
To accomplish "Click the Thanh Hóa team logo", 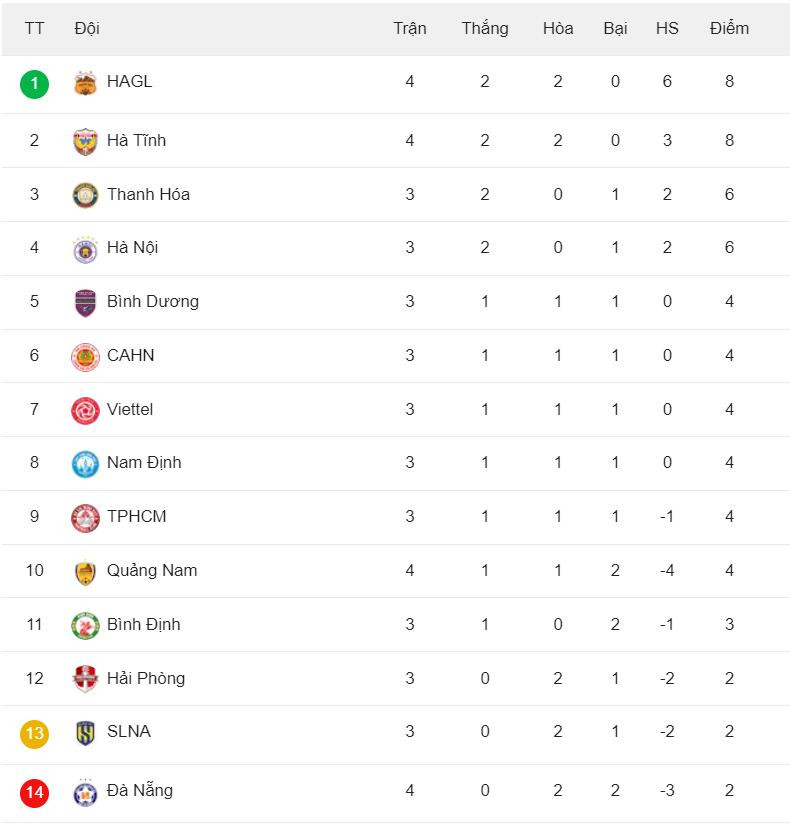I will [85, 195].
